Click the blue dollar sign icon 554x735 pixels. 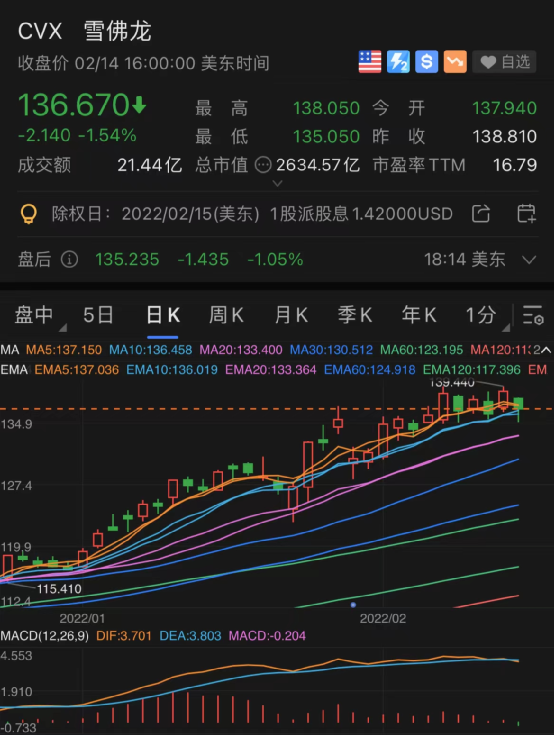tap(427, 62)
